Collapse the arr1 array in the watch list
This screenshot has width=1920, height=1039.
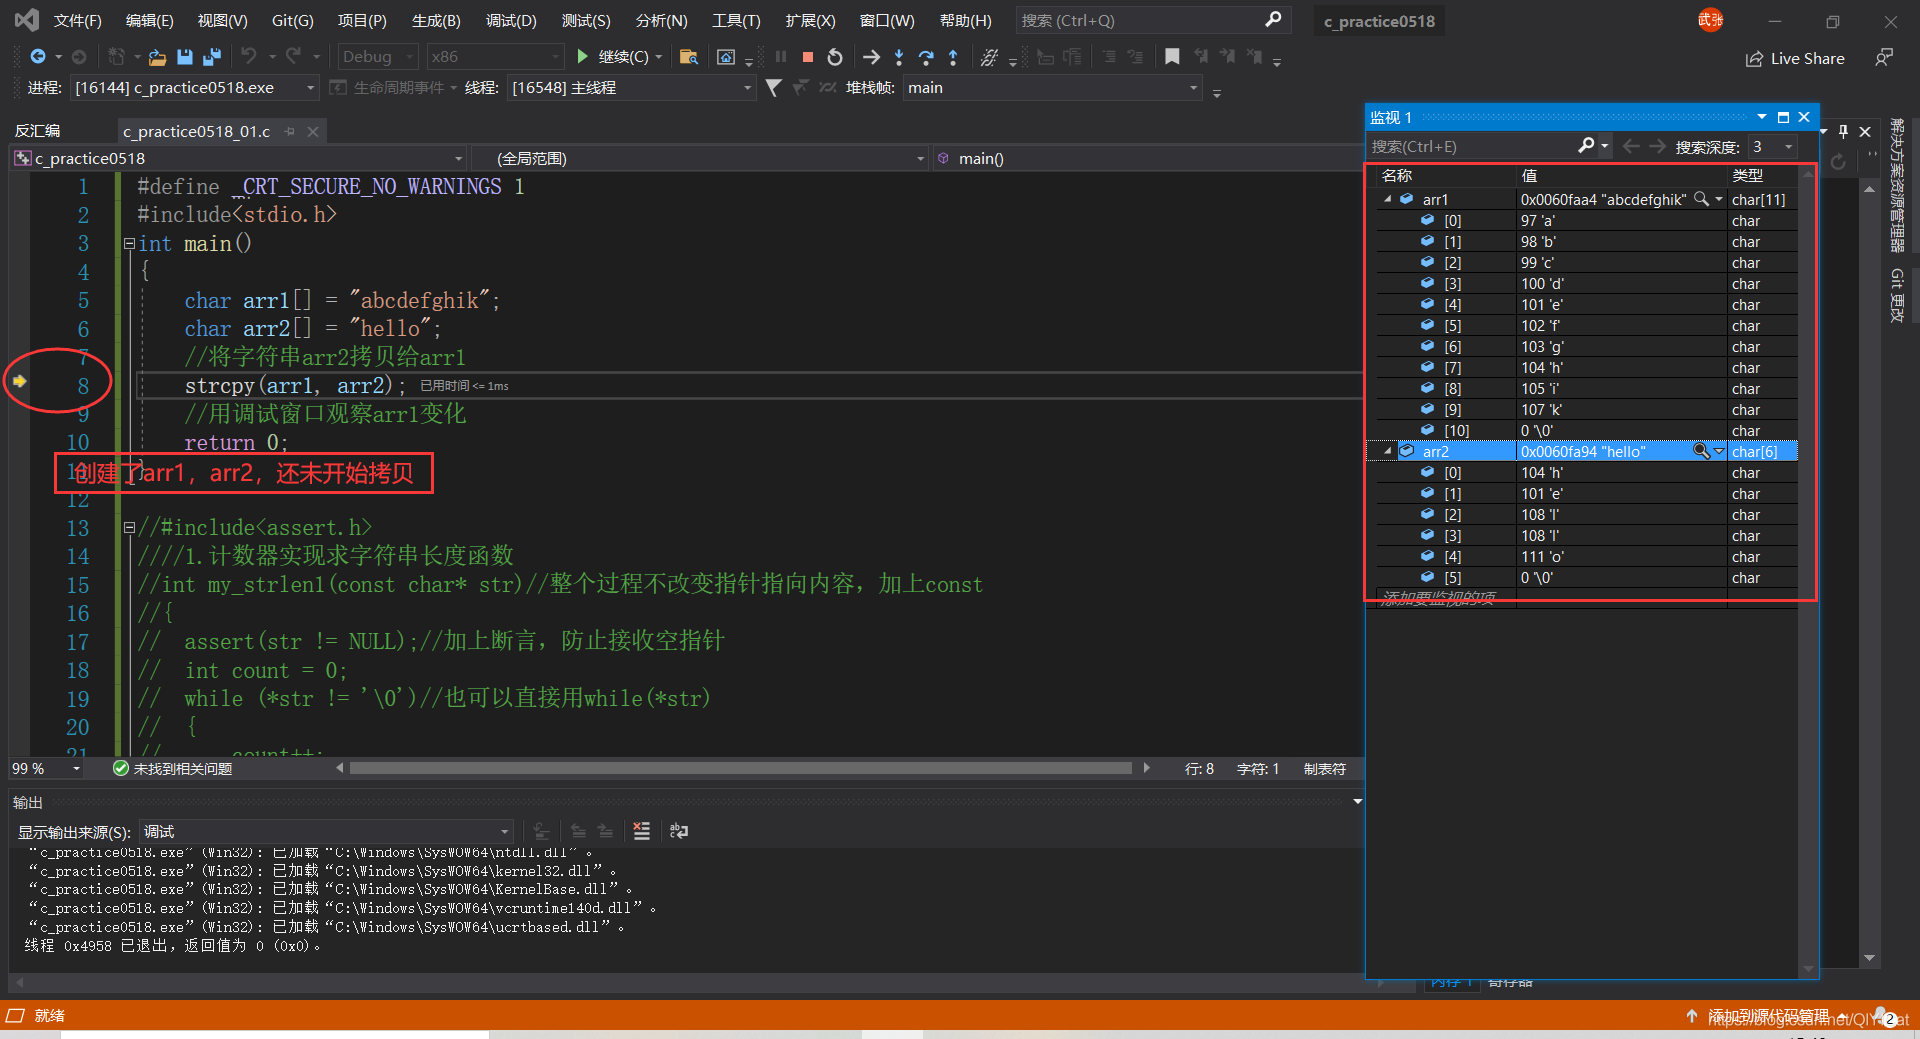(1387, 200)
